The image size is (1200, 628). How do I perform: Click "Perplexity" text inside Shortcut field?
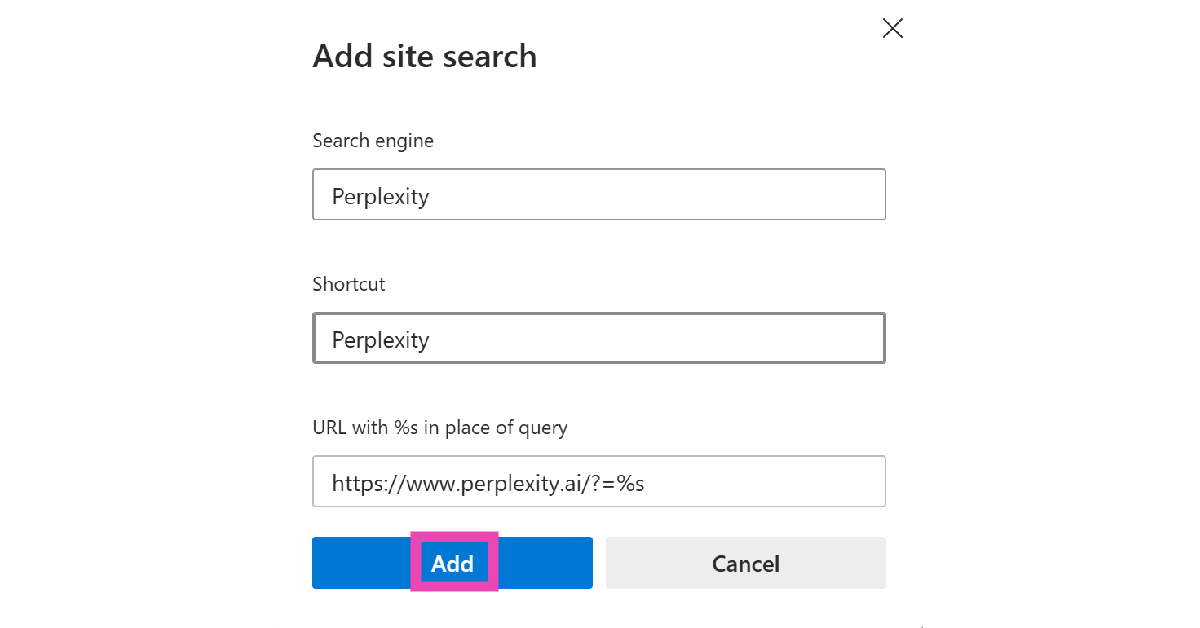coord(380,340)
